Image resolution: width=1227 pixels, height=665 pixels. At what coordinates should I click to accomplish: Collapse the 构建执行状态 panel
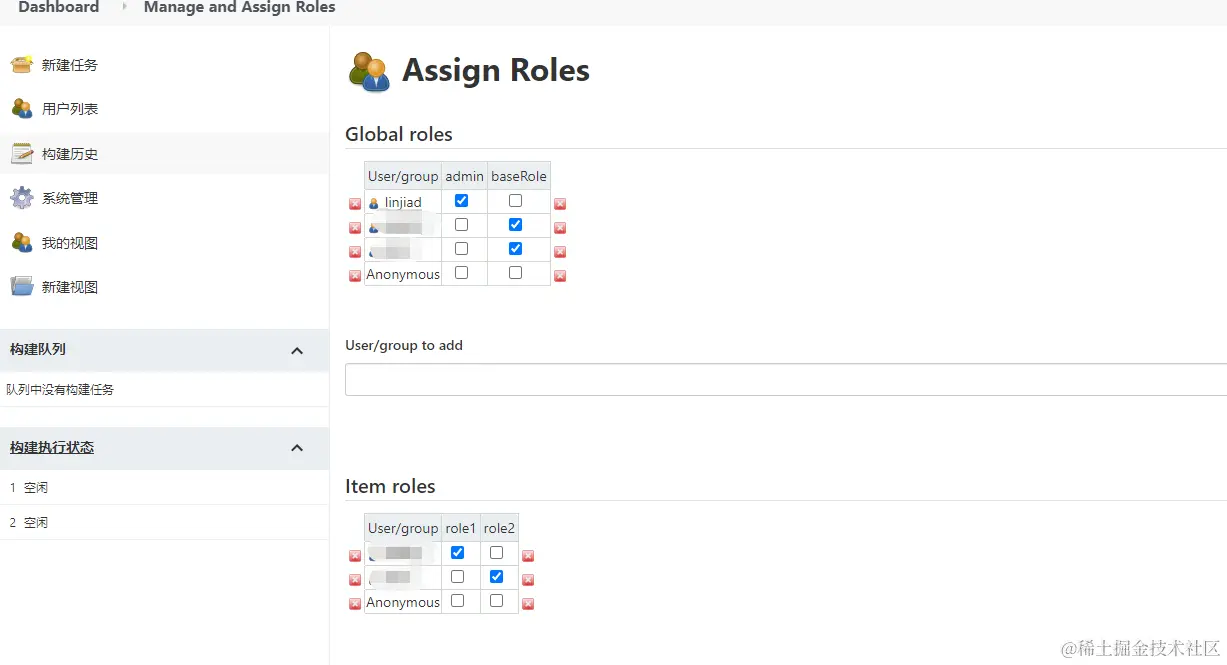(x=297, y=448)
